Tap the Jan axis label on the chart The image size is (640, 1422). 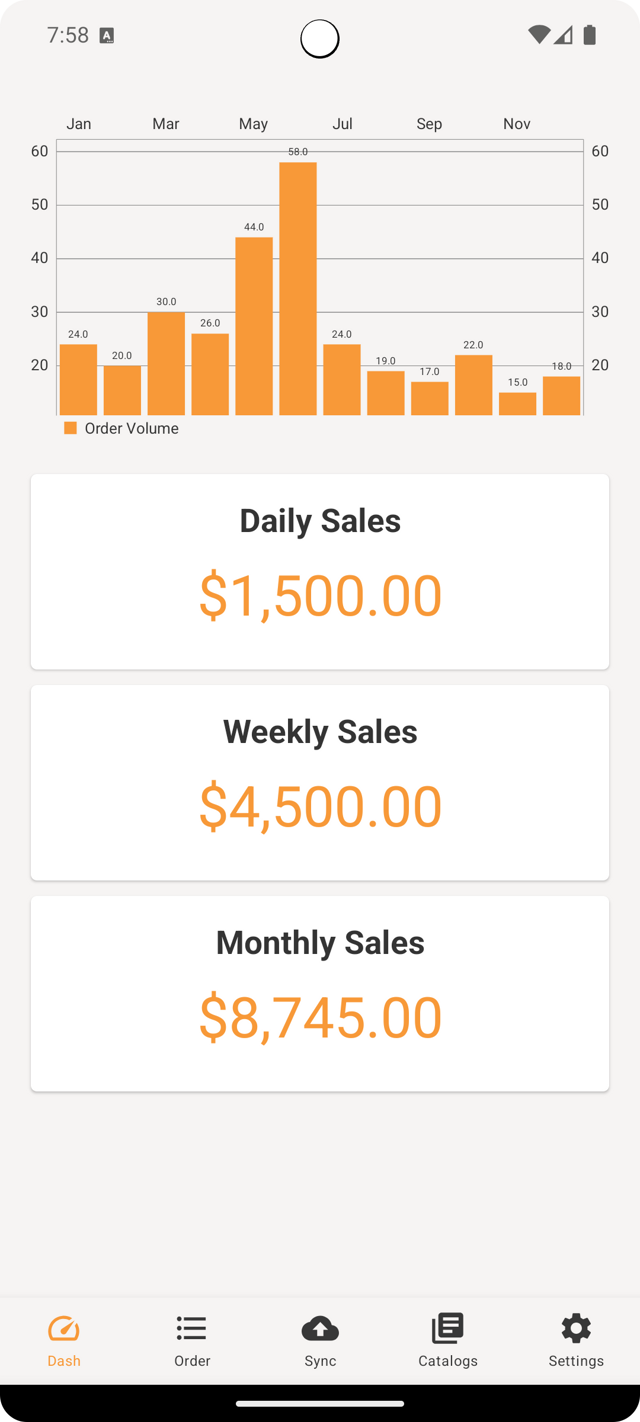click(x=80, y=123)
